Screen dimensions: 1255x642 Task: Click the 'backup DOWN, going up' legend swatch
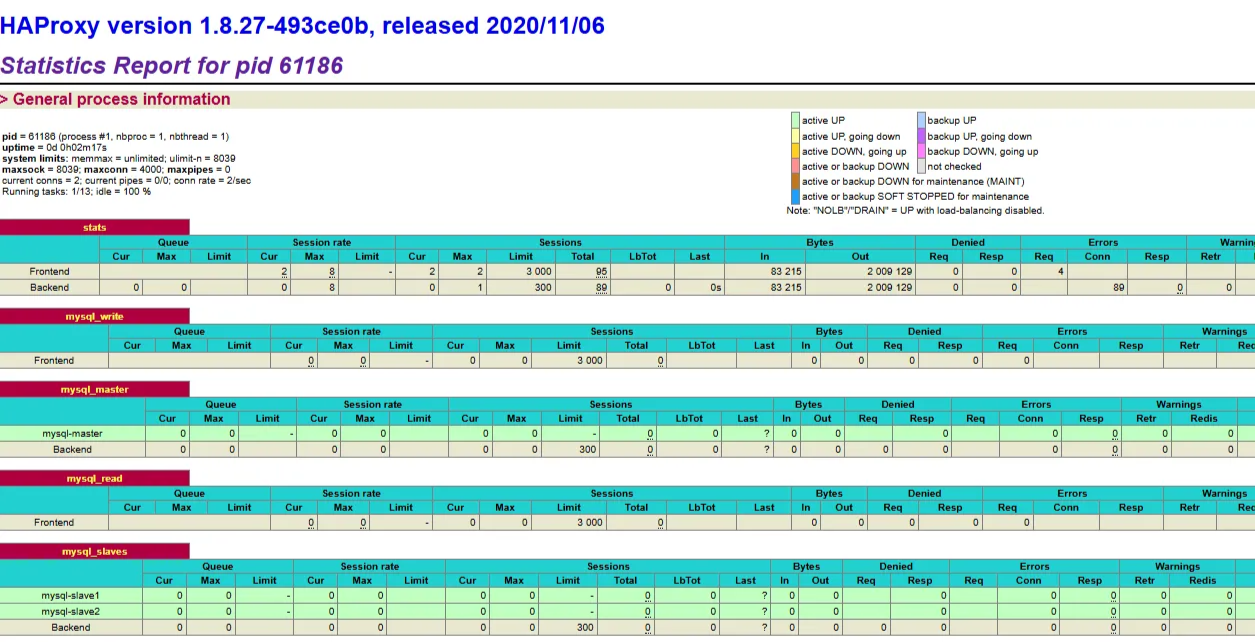(x=921, y=151)
